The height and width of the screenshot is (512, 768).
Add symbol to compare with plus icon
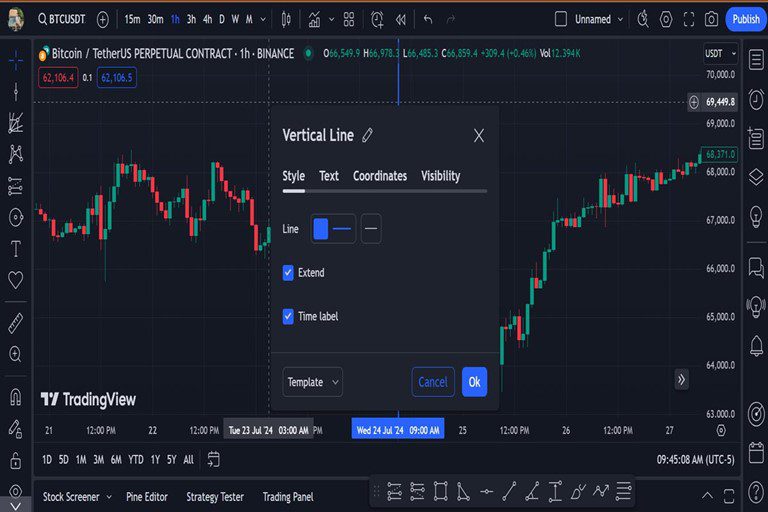tap(103, 20)
